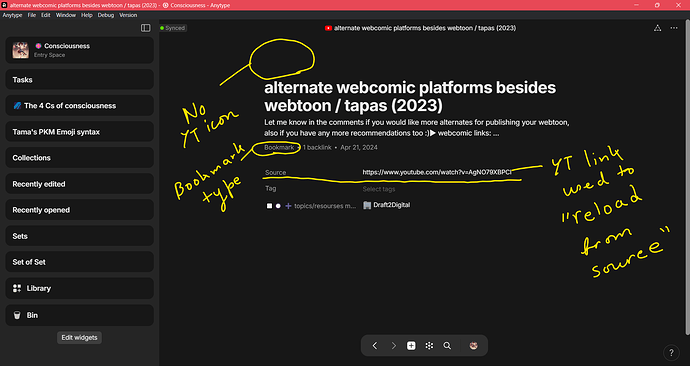The height and width of the screenshot is (366, 690).
Task: Click the YouTube icon in header title
Action: (x=328, y=28)
